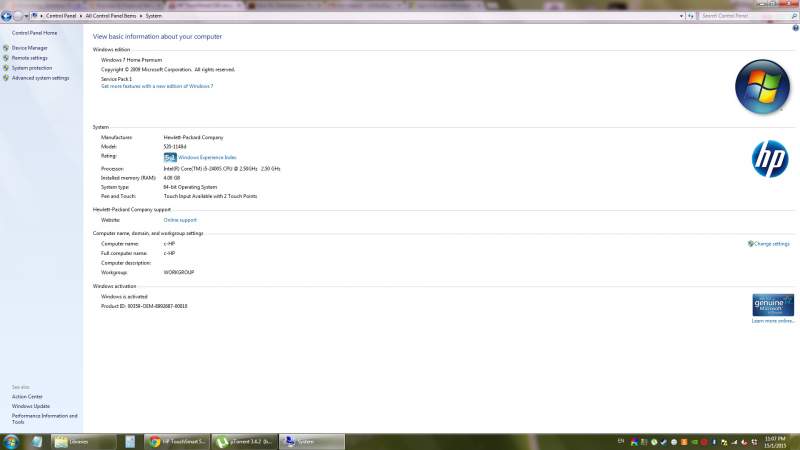Click the Back navigation arrow

[6, 16]
